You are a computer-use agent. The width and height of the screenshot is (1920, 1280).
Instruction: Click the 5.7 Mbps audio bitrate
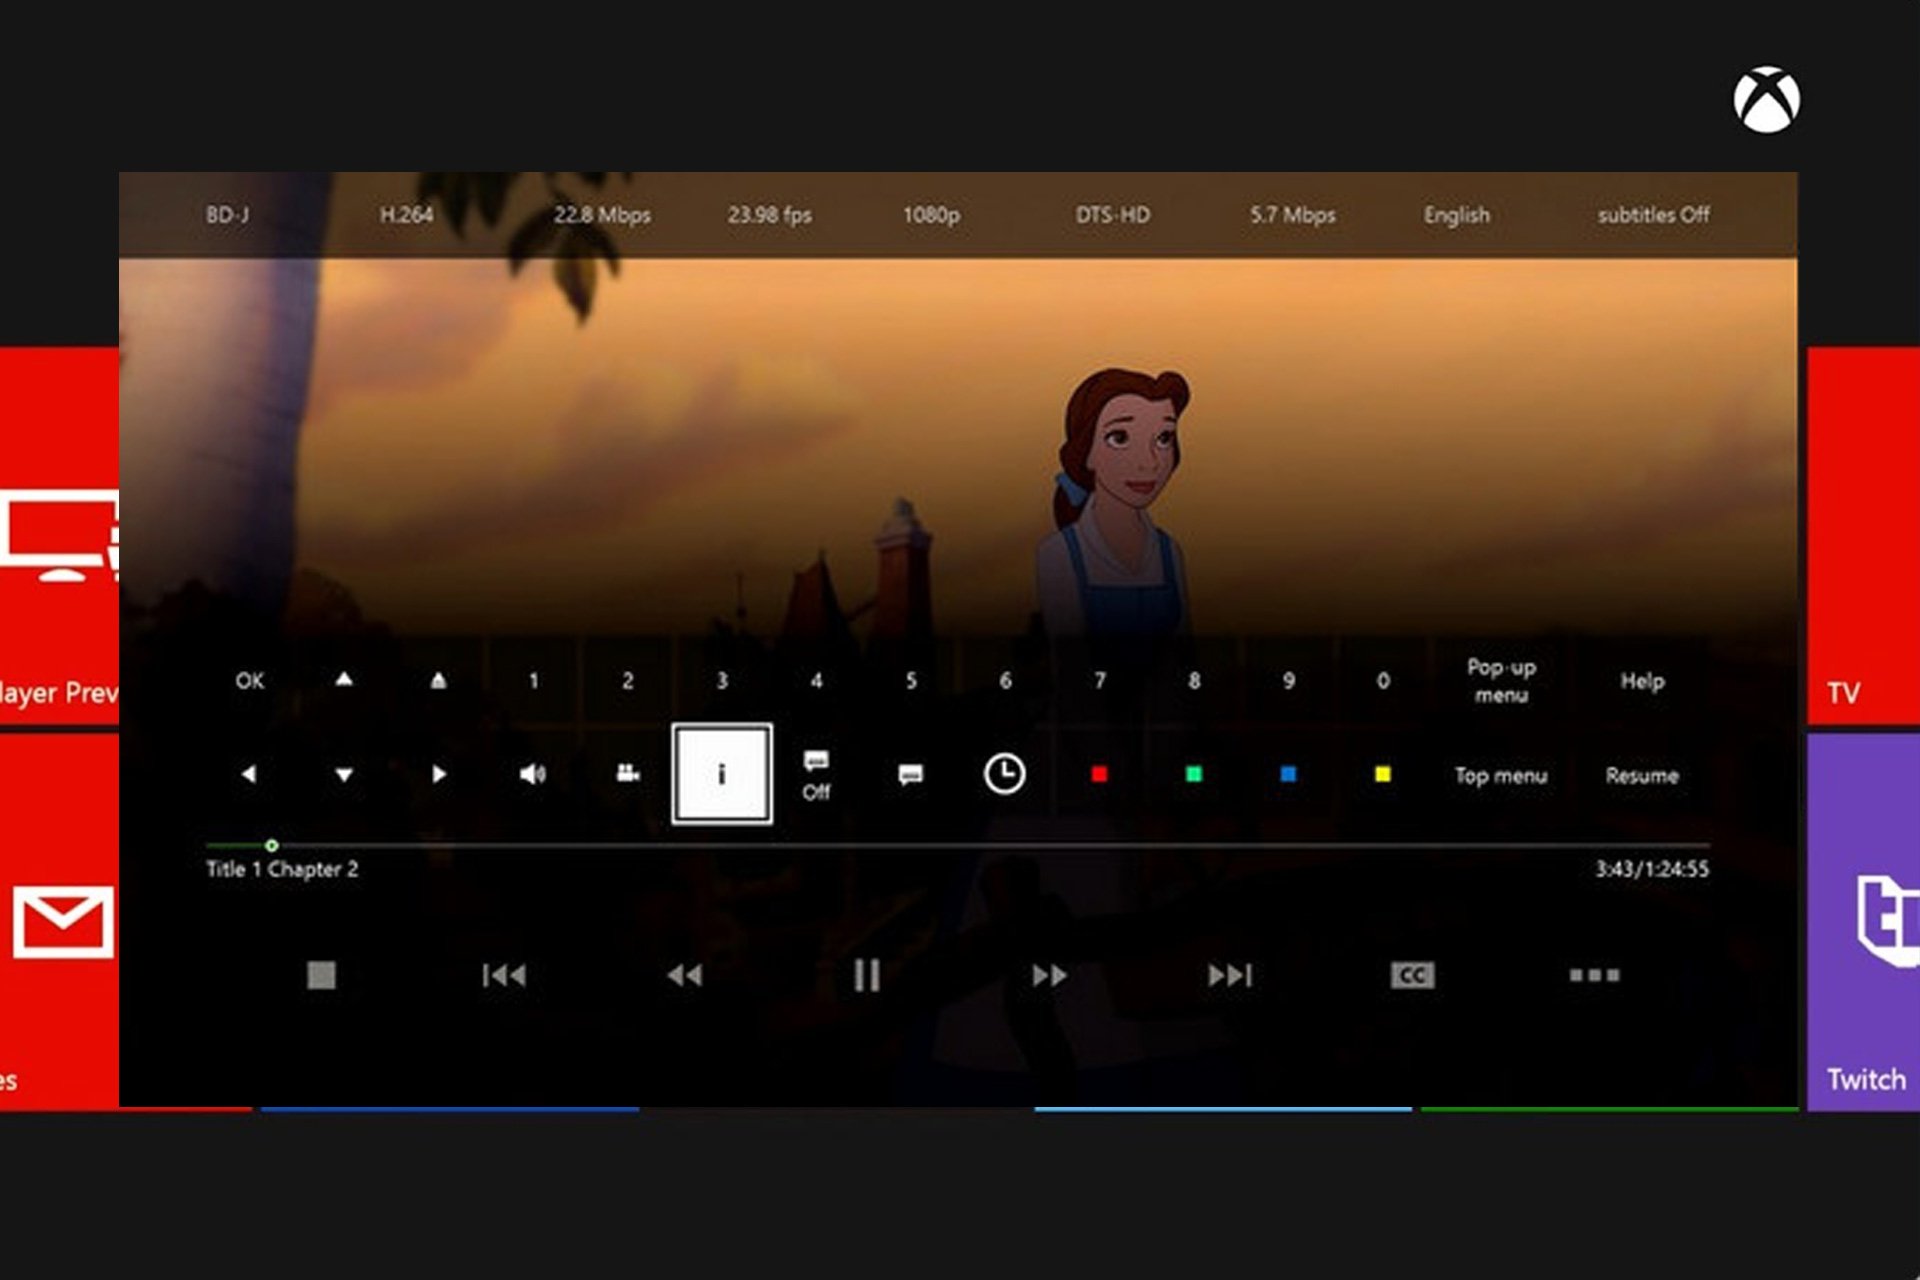point(1292,215)
